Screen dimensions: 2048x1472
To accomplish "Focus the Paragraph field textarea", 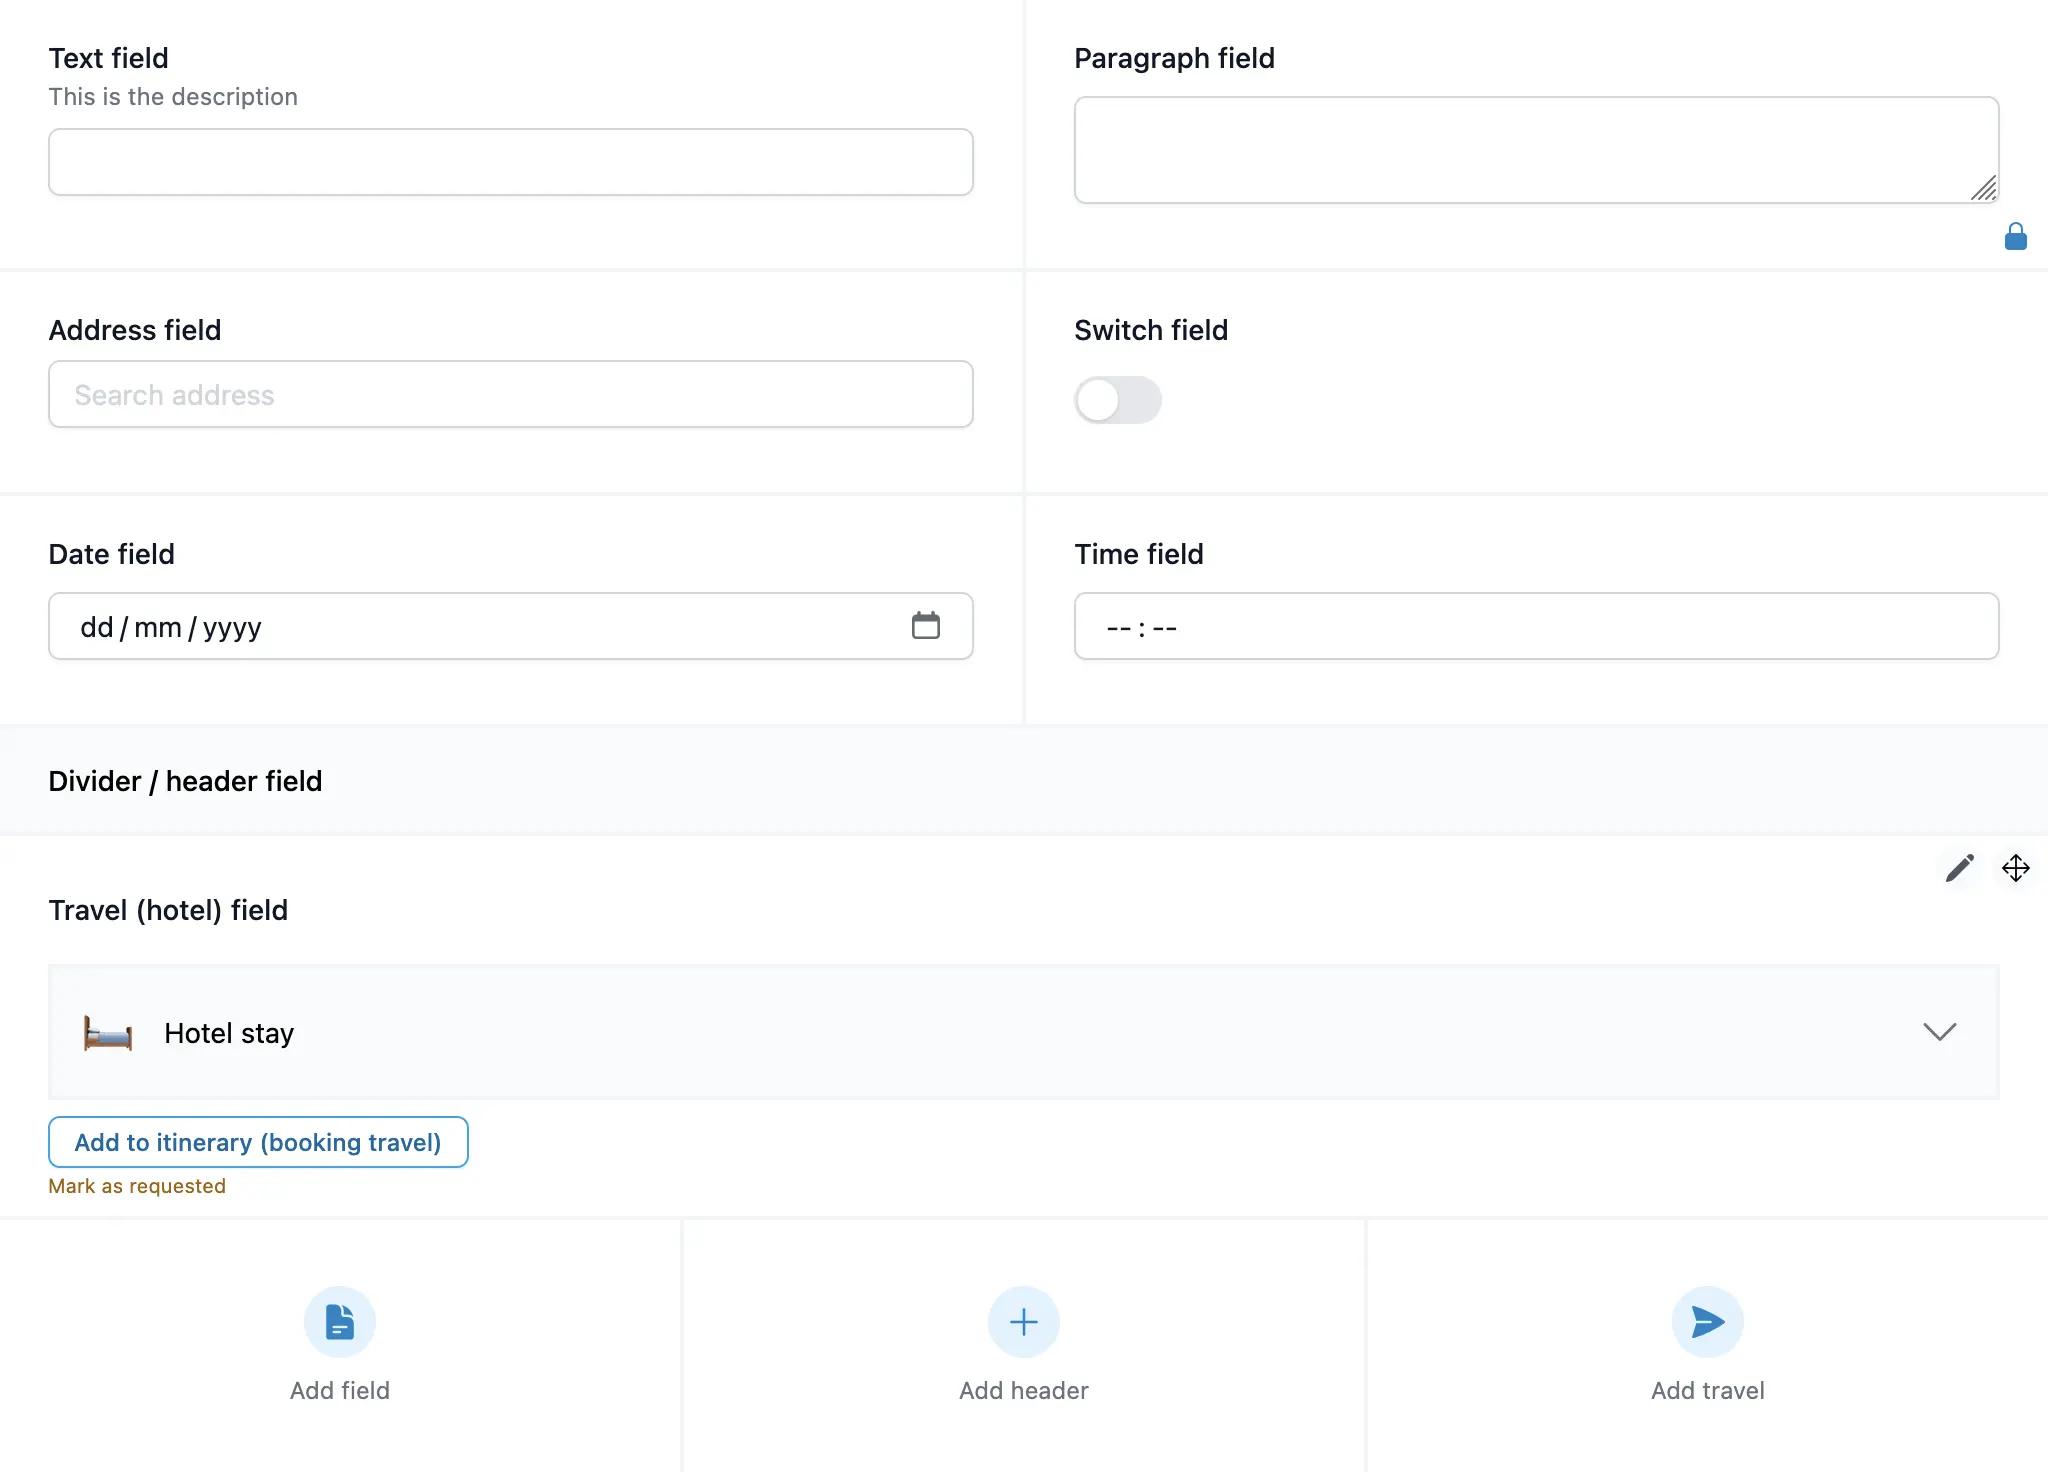I will [1520, 150].
